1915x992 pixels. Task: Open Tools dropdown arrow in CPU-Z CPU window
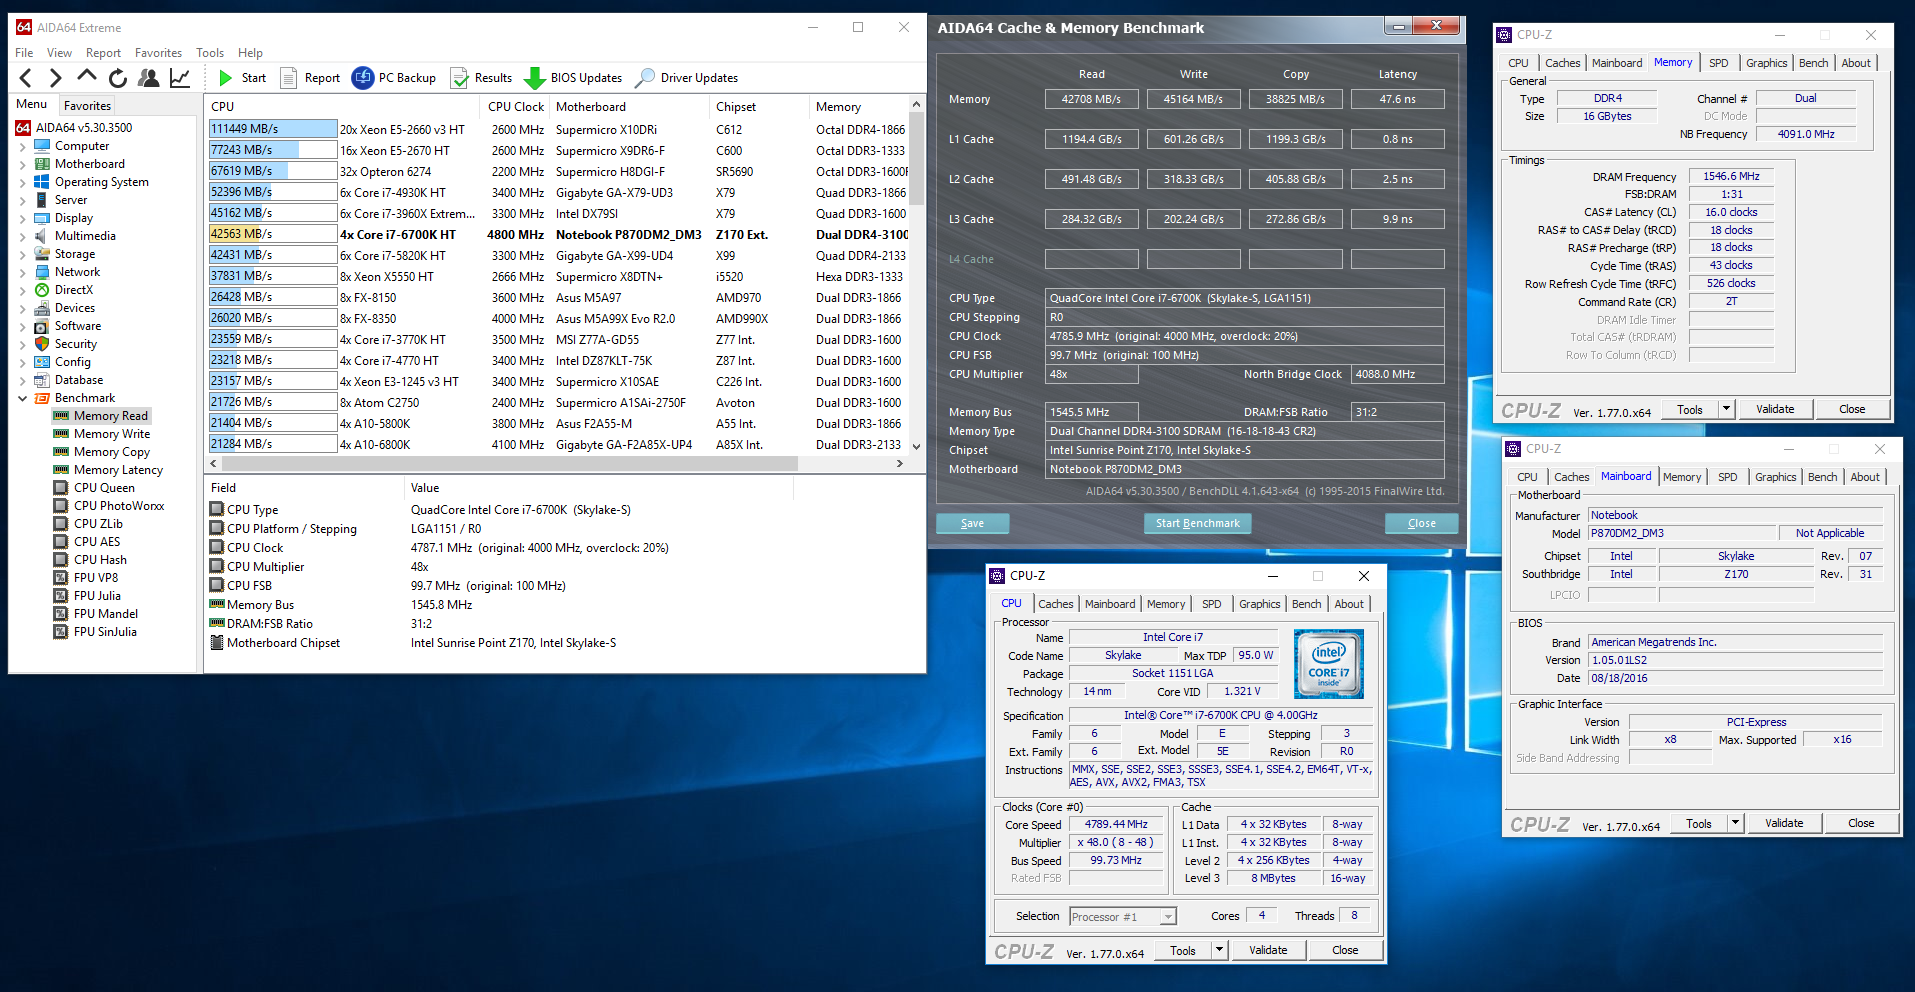click(x=1219, y=950)
